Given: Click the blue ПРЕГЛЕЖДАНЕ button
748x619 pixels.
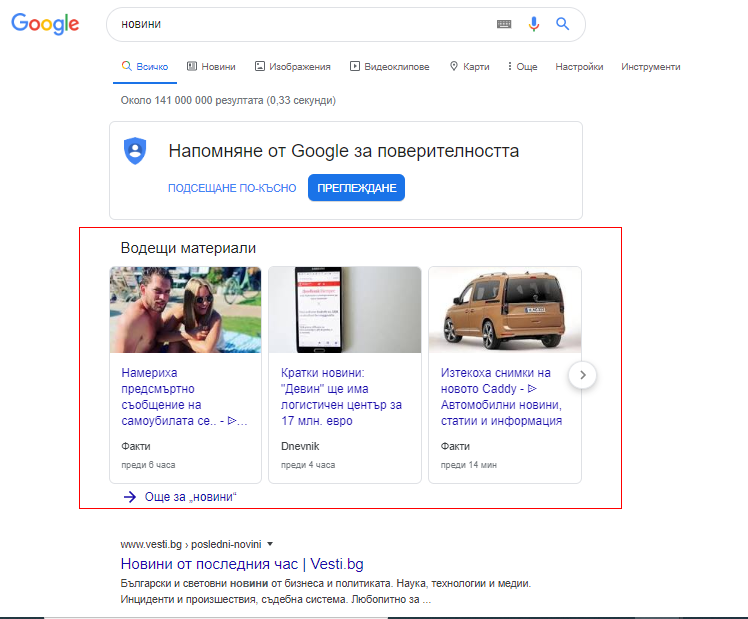Looking at the screenshot, I should click(356, 188).
